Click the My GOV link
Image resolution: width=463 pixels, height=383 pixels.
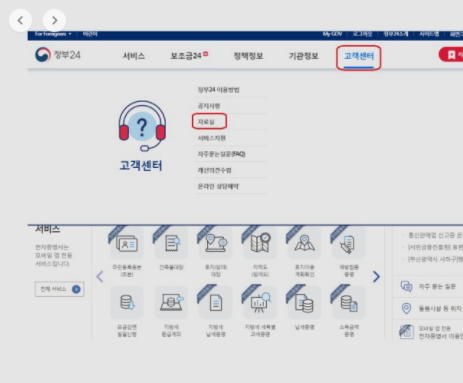[332, 34]
